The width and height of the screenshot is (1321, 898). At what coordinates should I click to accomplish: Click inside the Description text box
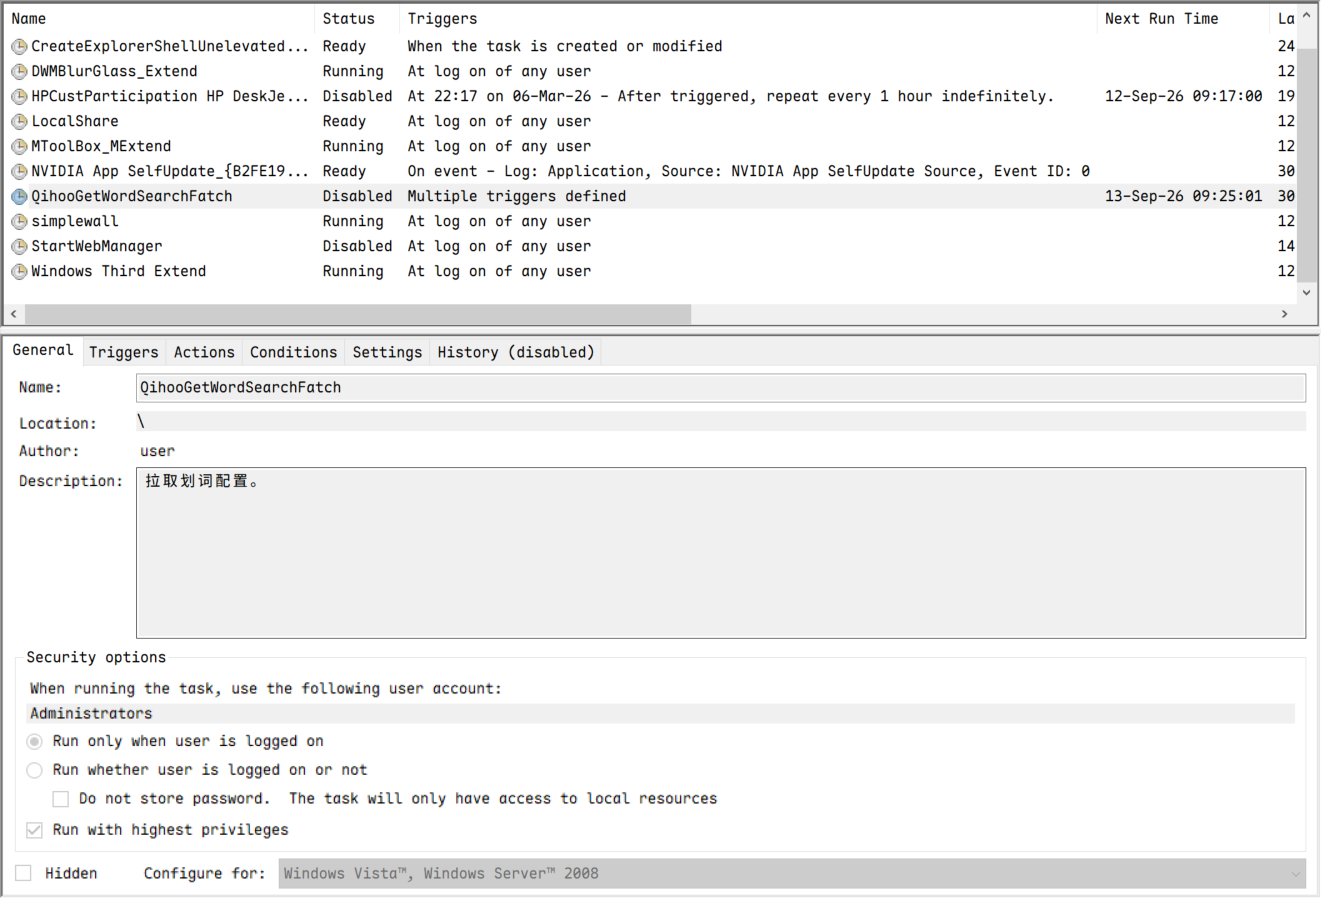(721, 553)
